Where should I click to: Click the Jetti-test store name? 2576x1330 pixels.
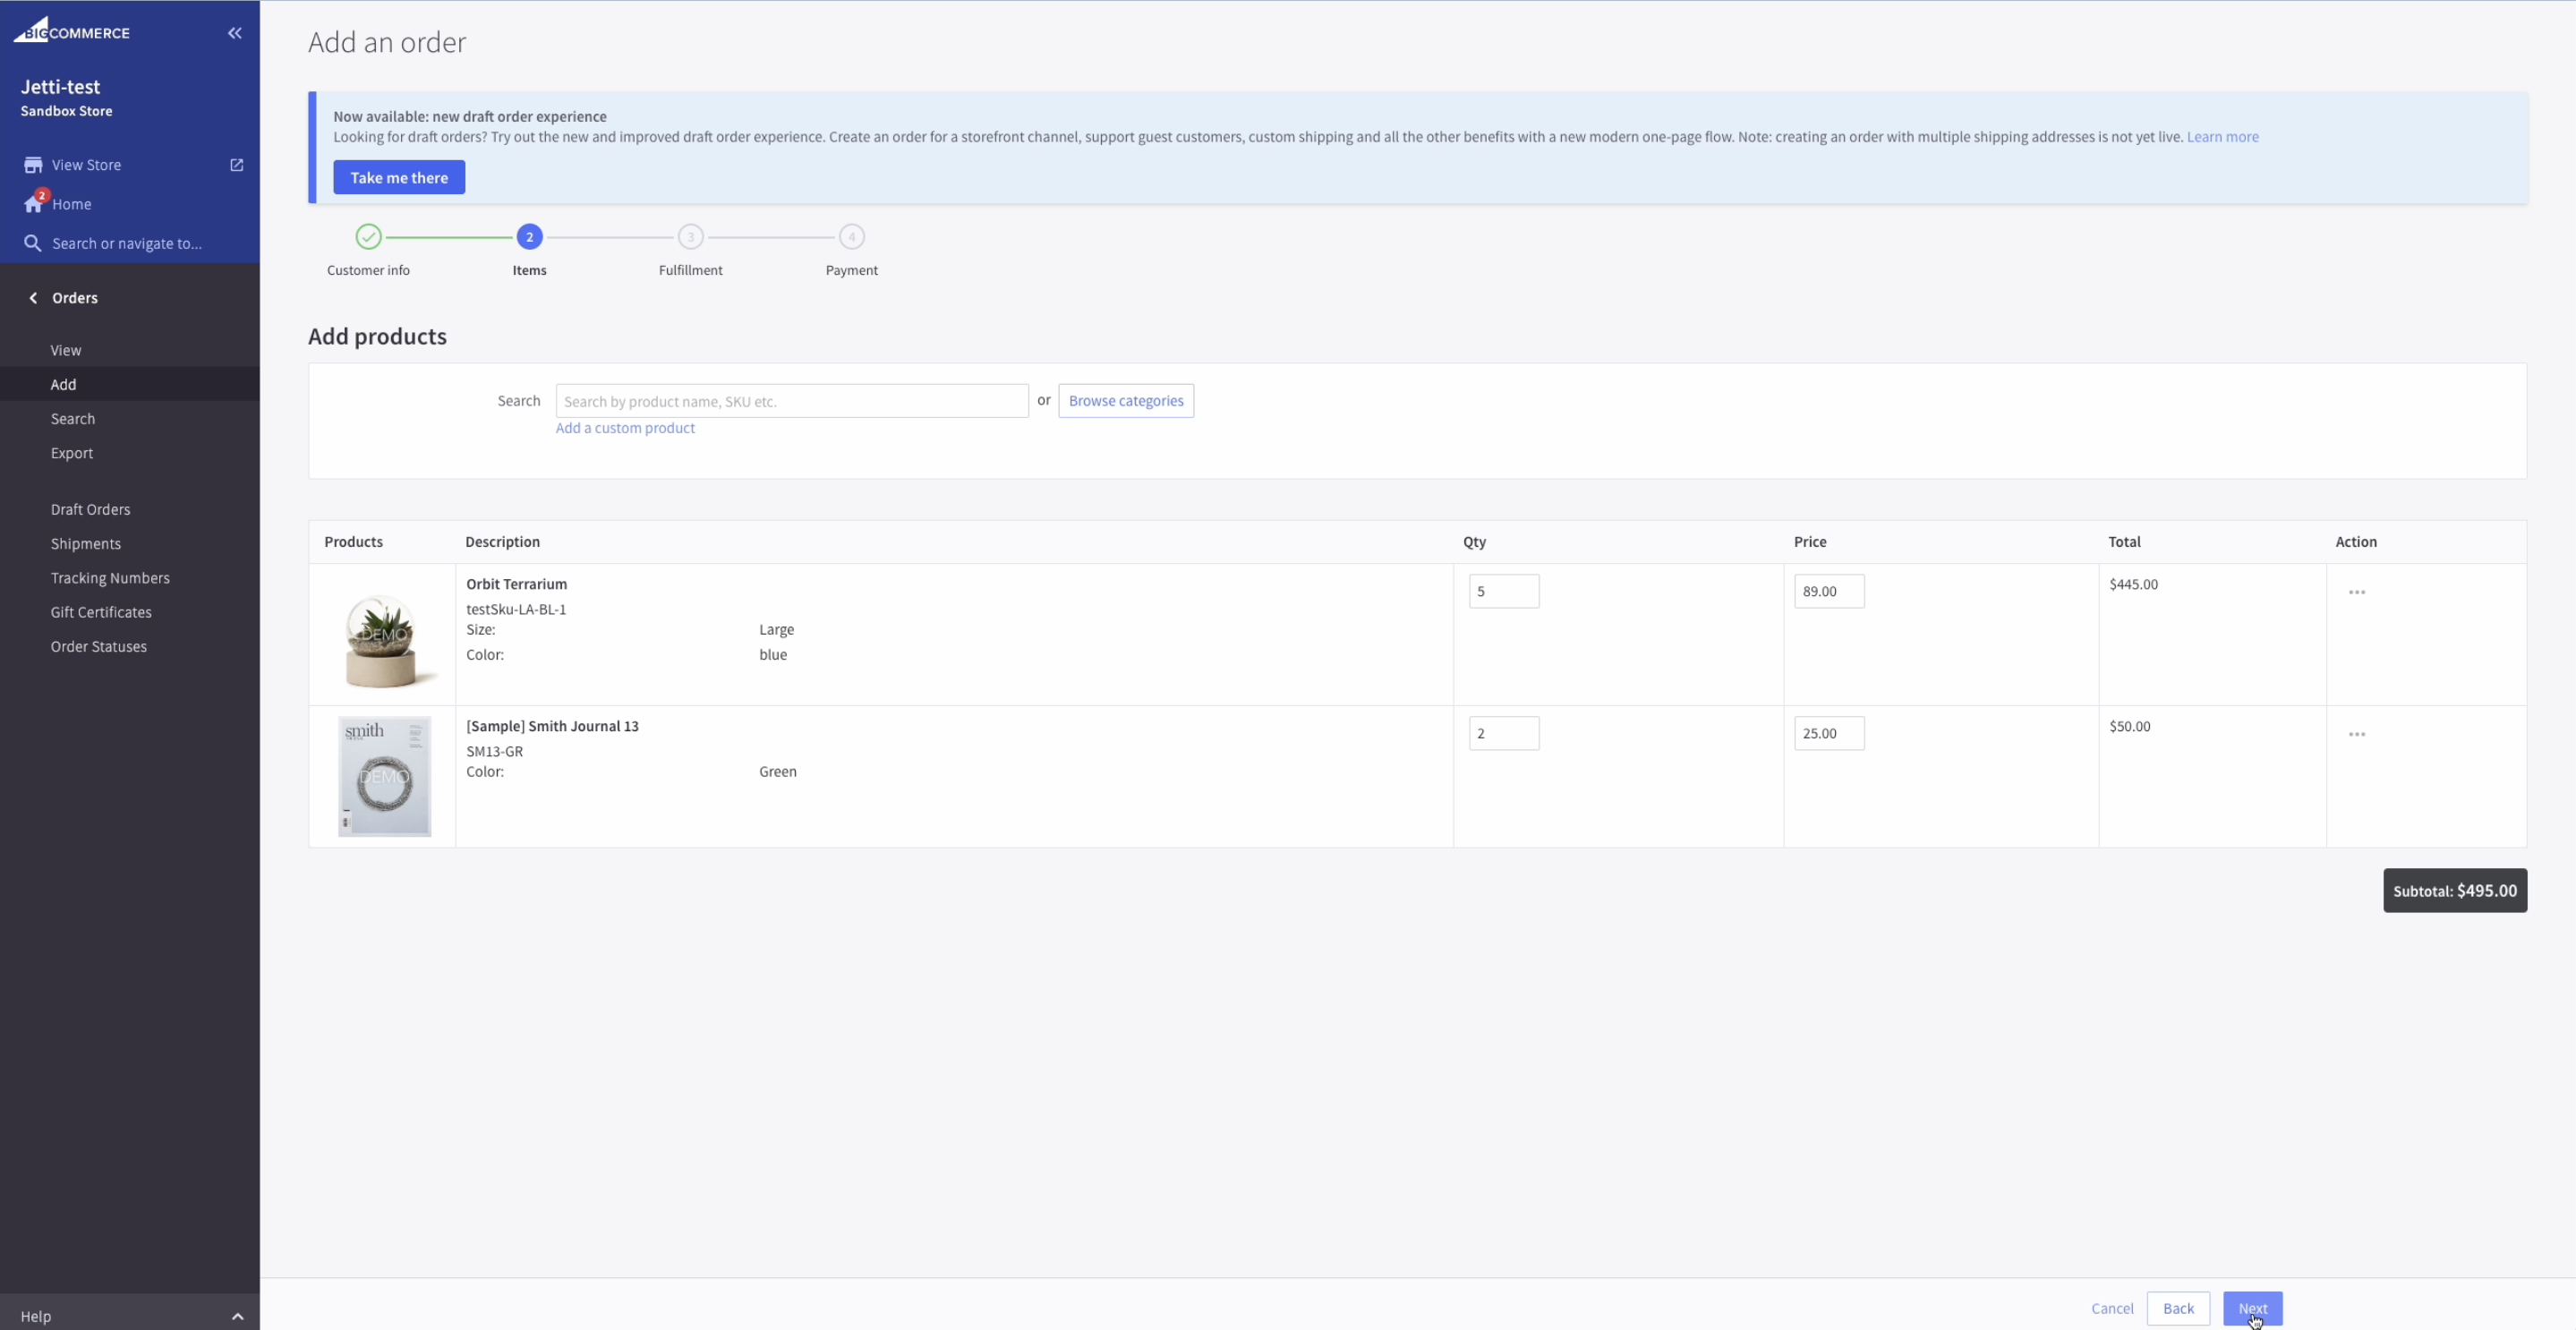point(61,87)
